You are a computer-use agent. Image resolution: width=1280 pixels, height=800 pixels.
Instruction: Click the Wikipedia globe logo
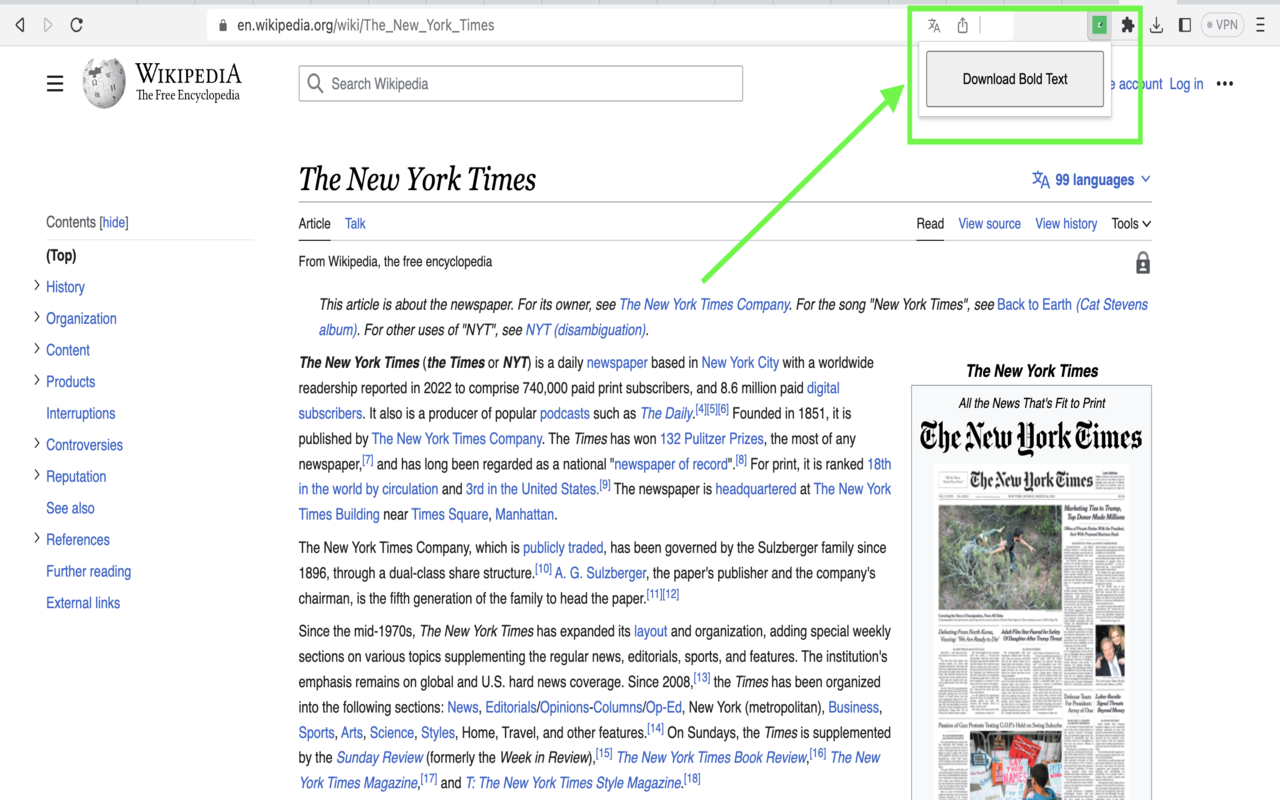click(x=104, y=83)
